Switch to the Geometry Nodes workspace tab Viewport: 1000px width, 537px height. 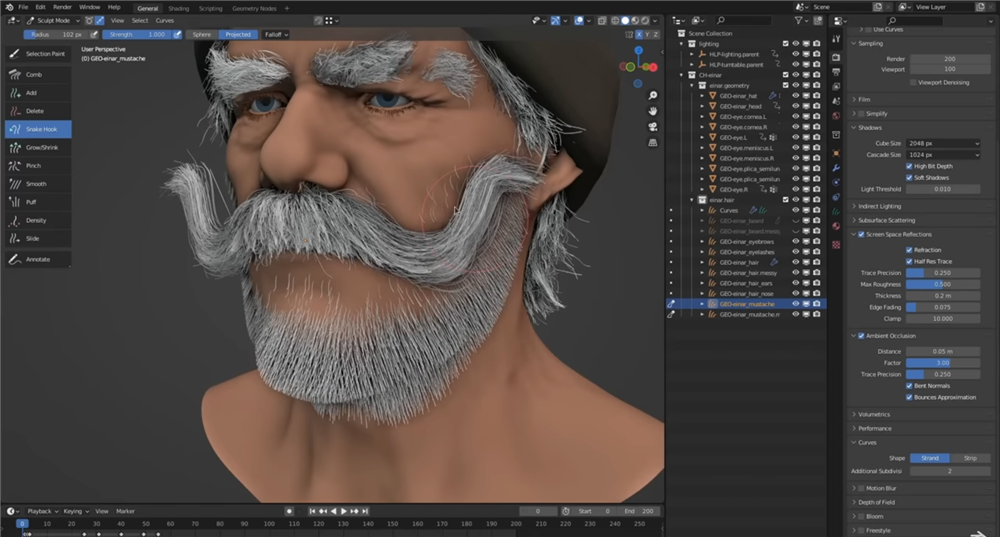click(x=252, y=7)
